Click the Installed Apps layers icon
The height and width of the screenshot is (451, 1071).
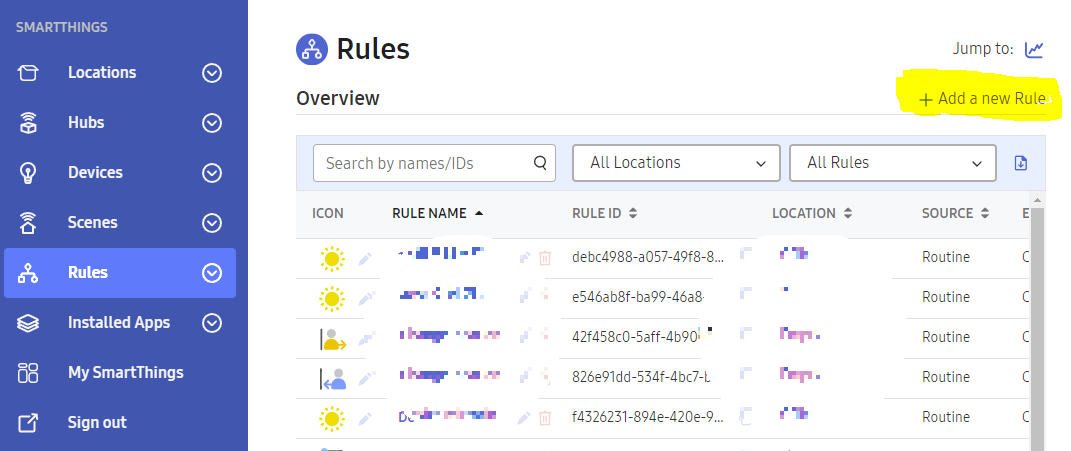pos(27,323)
